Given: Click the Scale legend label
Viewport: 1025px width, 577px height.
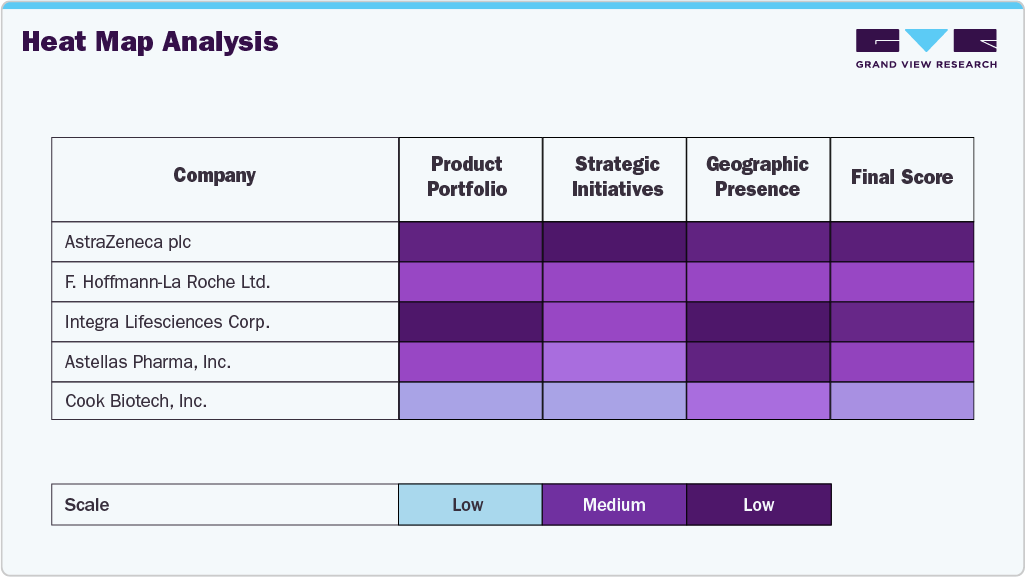Looking at the screenshot, I should pyautogui.click(x=87, y=505).
